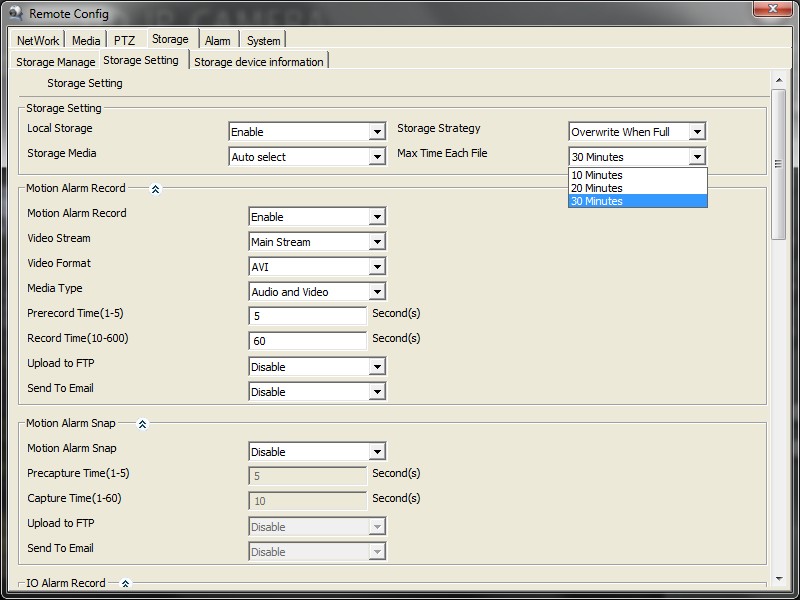800x600 pixels.
Task: Click the vertical scrollbar thumb
Action: pyautogui.click(x=779, y=164)
